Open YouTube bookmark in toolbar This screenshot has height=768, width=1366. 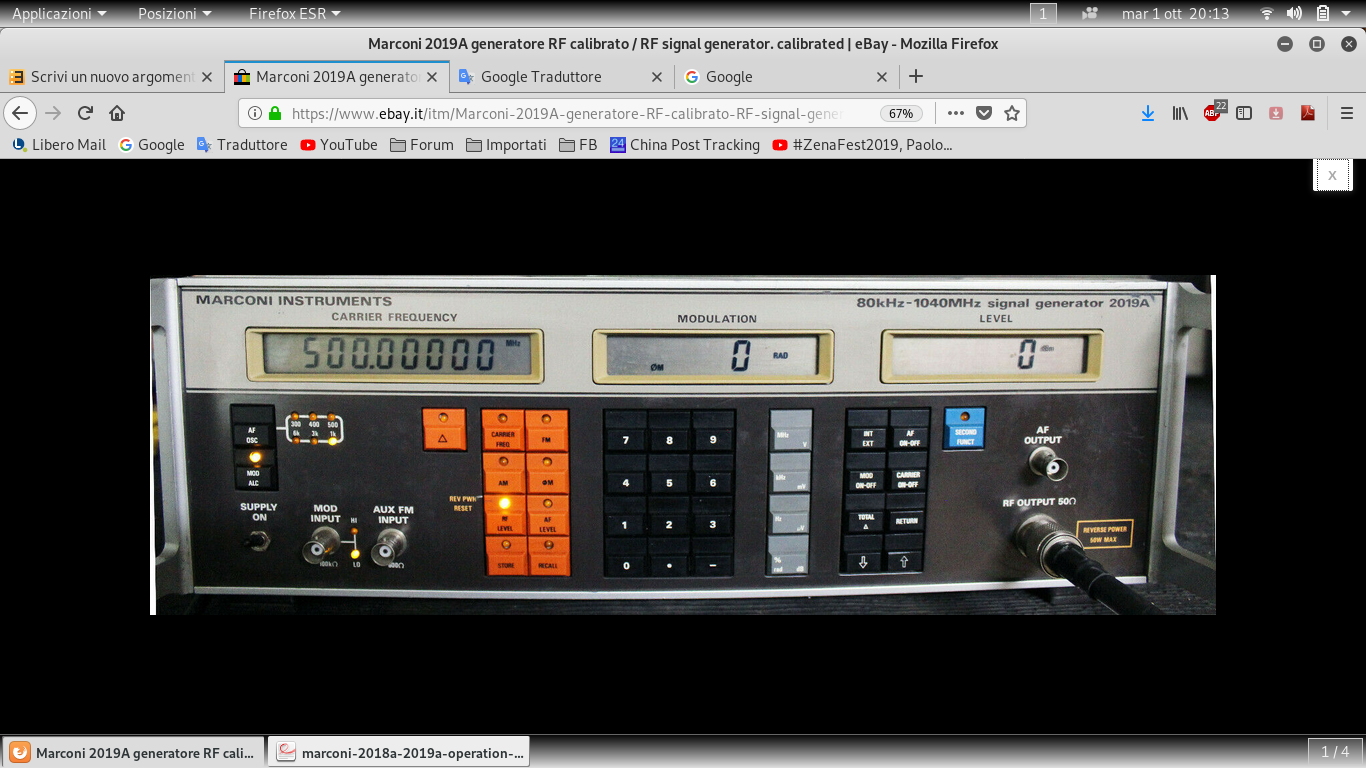point(338,145)
